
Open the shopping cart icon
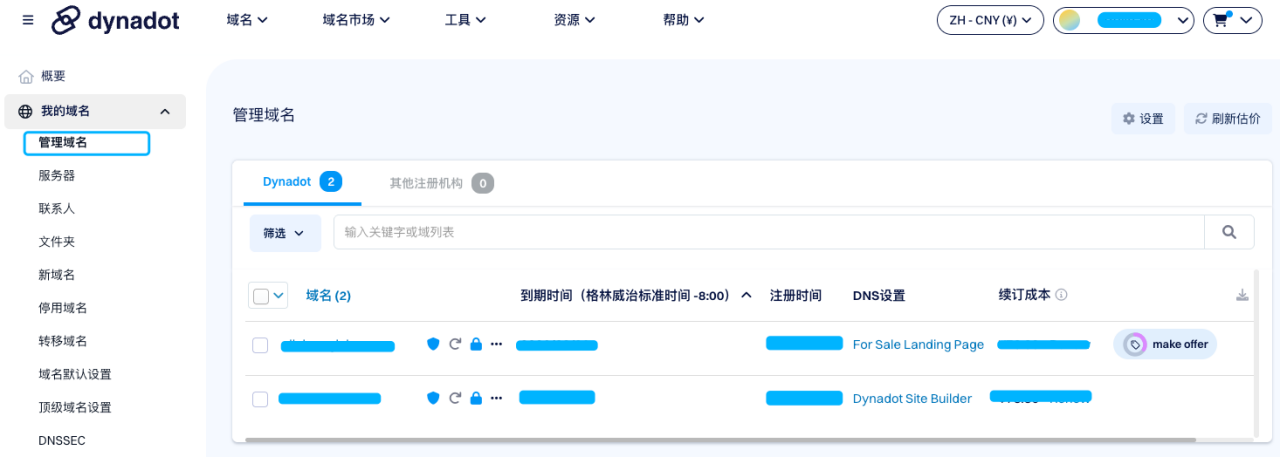[1221, 19]
